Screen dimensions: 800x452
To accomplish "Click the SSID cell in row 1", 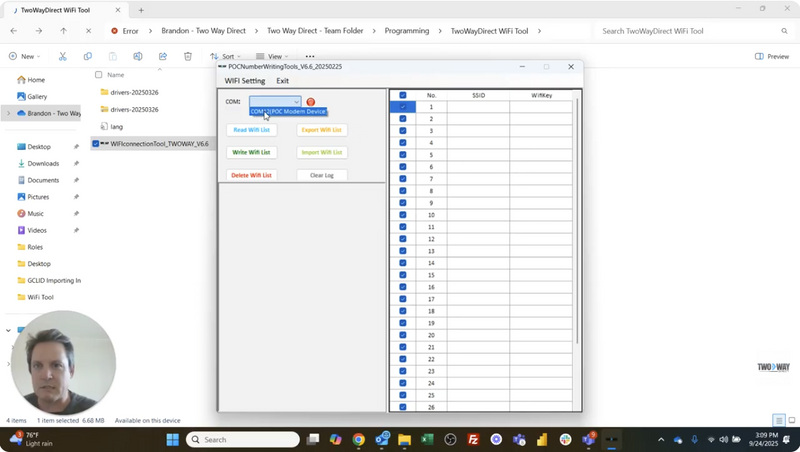I will (478, 107).
